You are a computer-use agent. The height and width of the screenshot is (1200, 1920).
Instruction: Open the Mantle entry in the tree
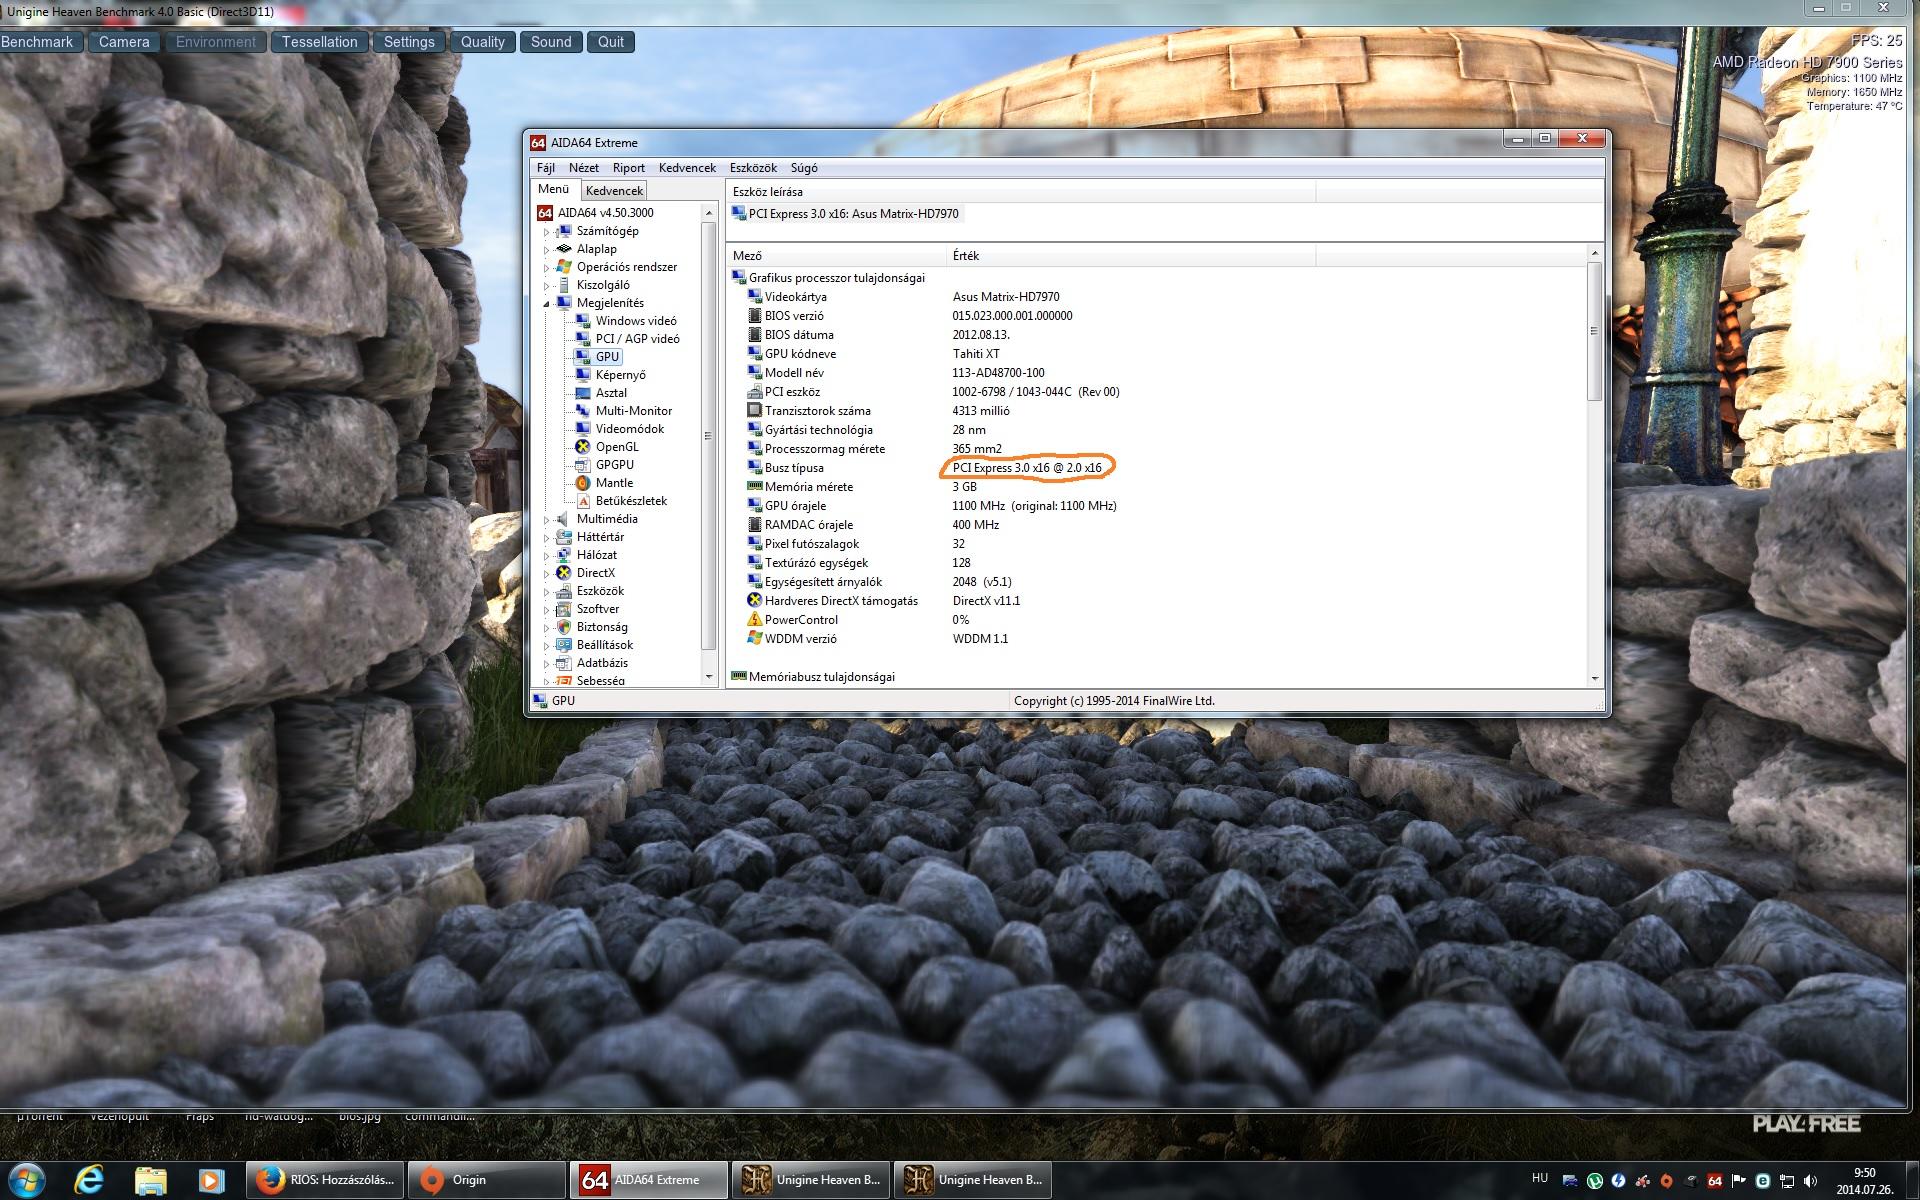(x=614, y=483)
